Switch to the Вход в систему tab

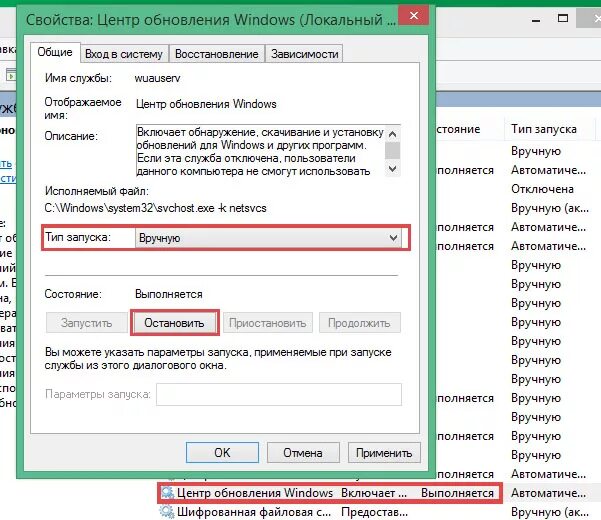pyautogui.click(x=124, y=54)
